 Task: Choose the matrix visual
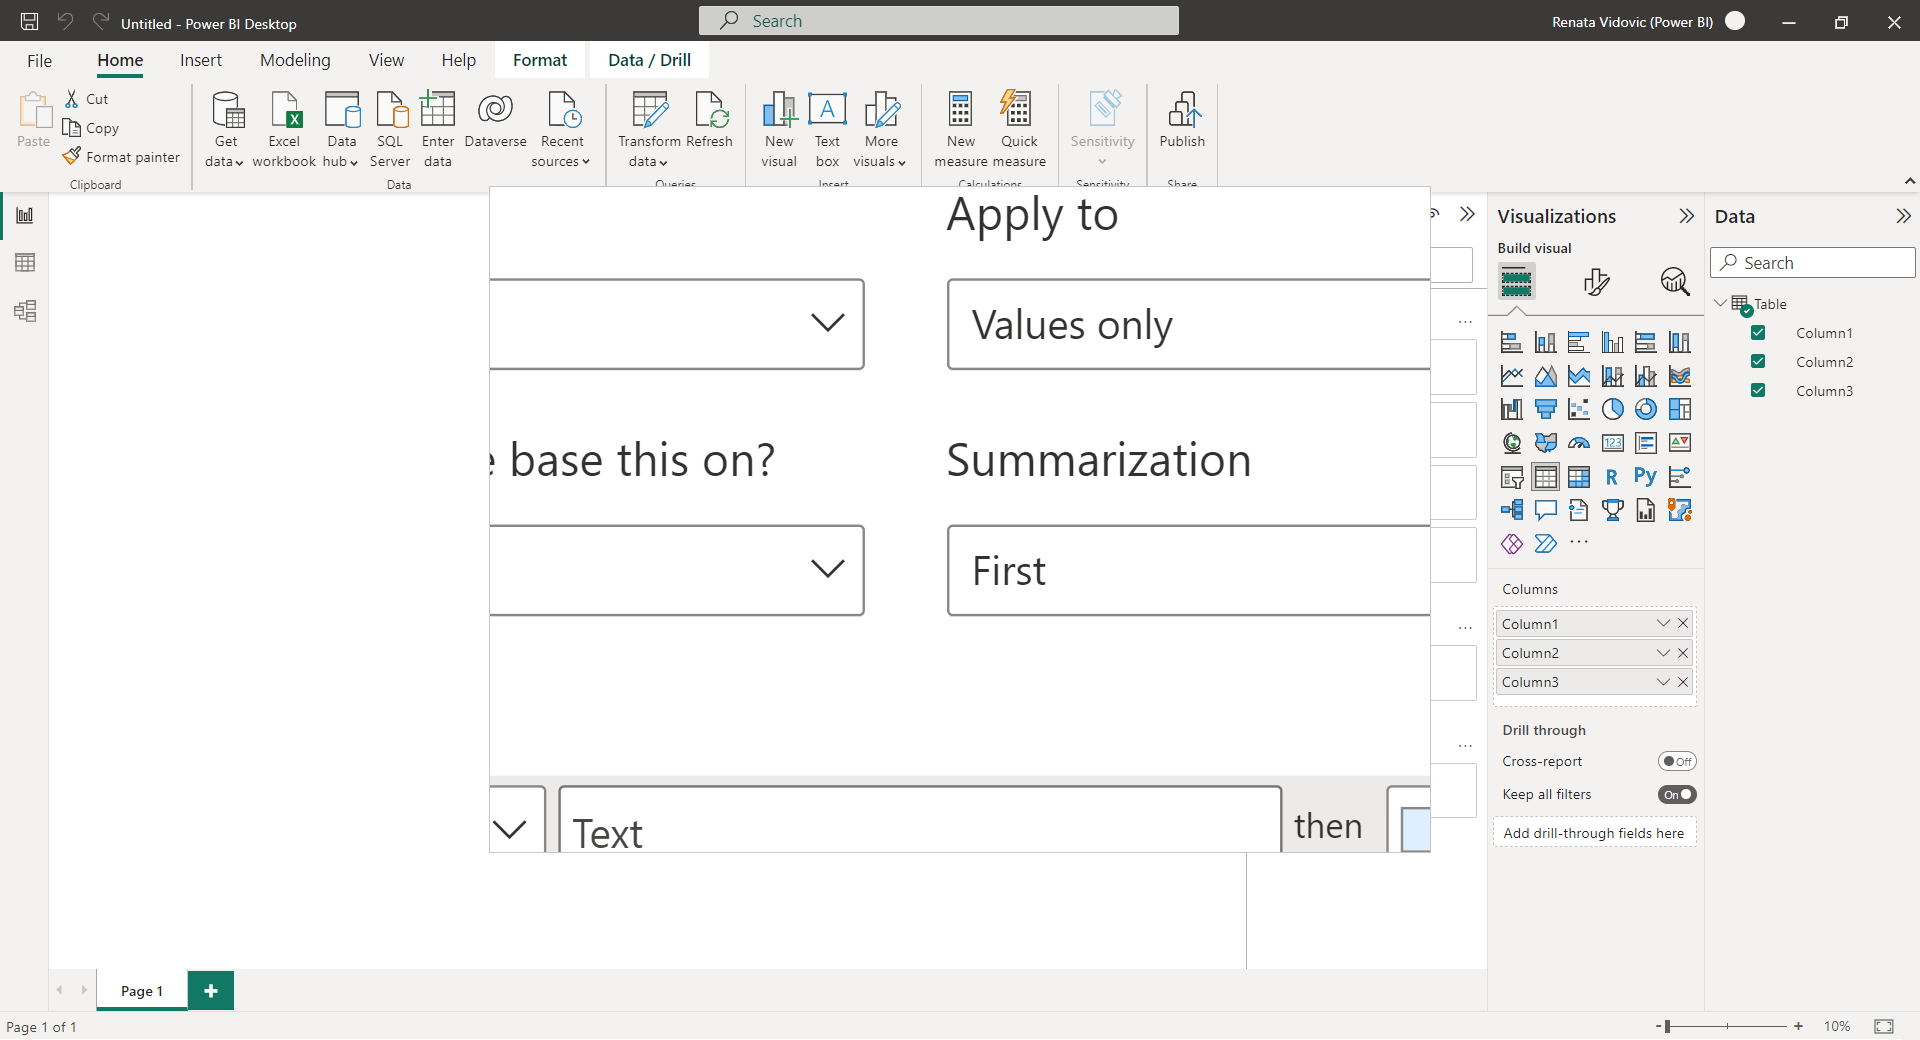pos(1579,477)
